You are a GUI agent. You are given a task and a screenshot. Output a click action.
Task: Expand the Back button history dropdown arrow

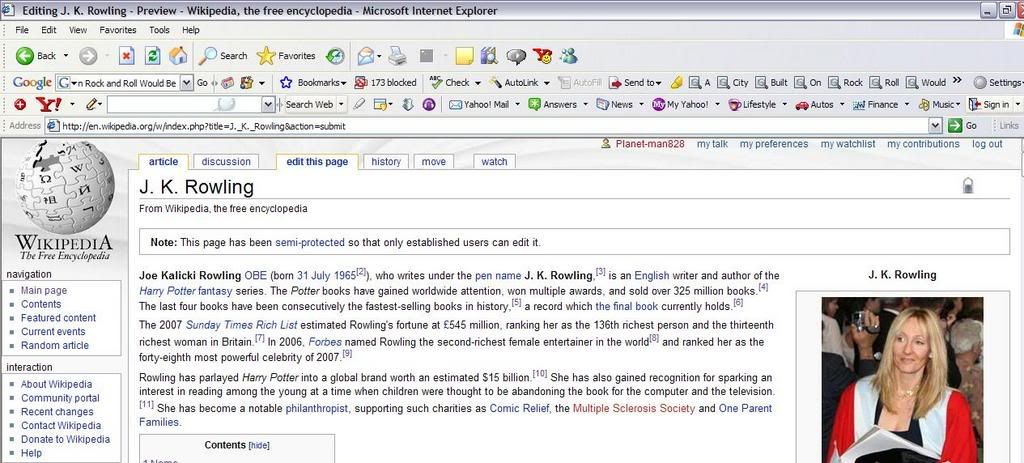click(x=66, y=56)
